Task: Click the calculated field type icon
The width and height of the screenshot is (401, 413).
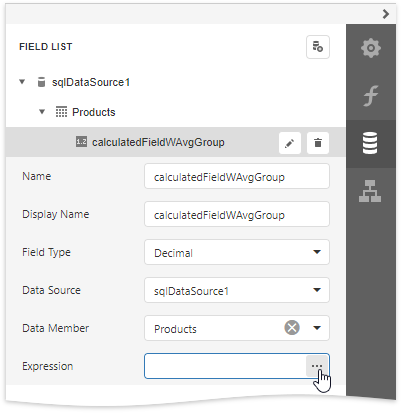Action: point(81,142)
